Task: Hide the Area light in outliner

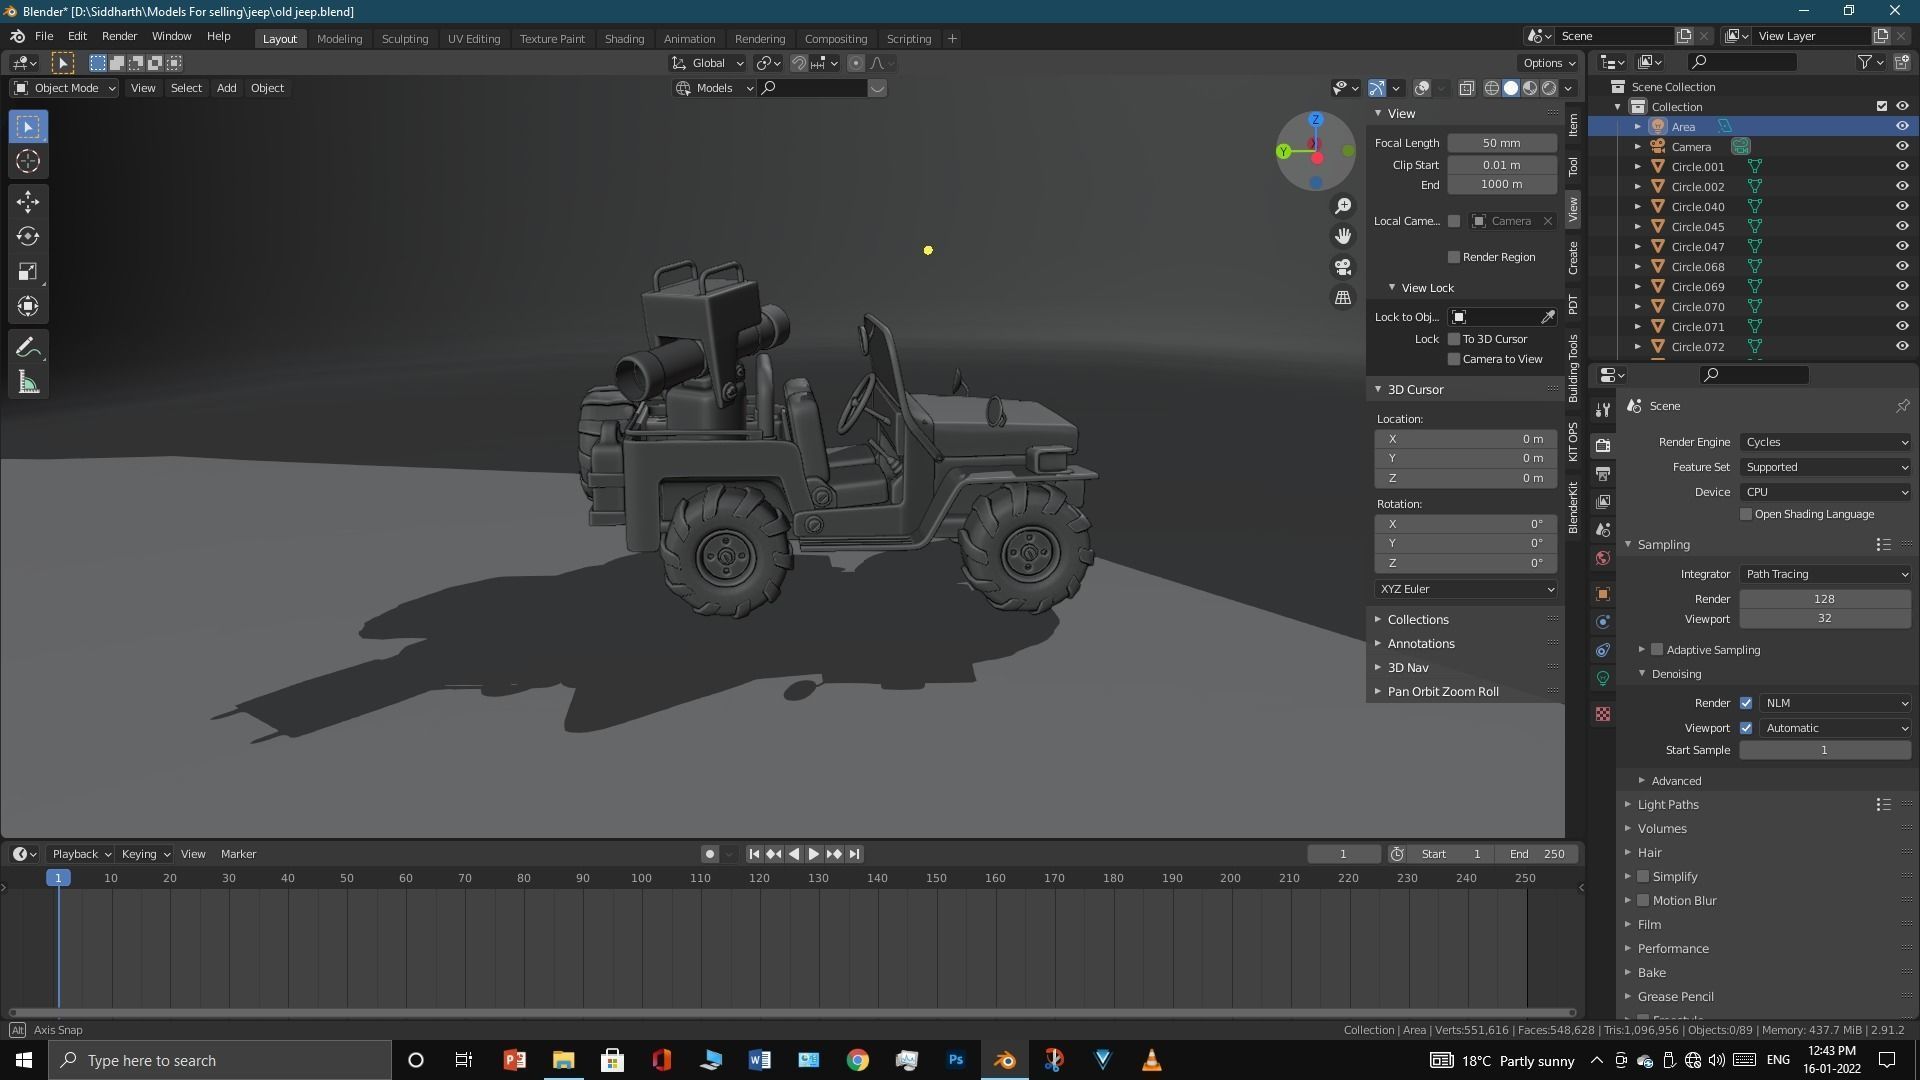Action: (1902, 126)
